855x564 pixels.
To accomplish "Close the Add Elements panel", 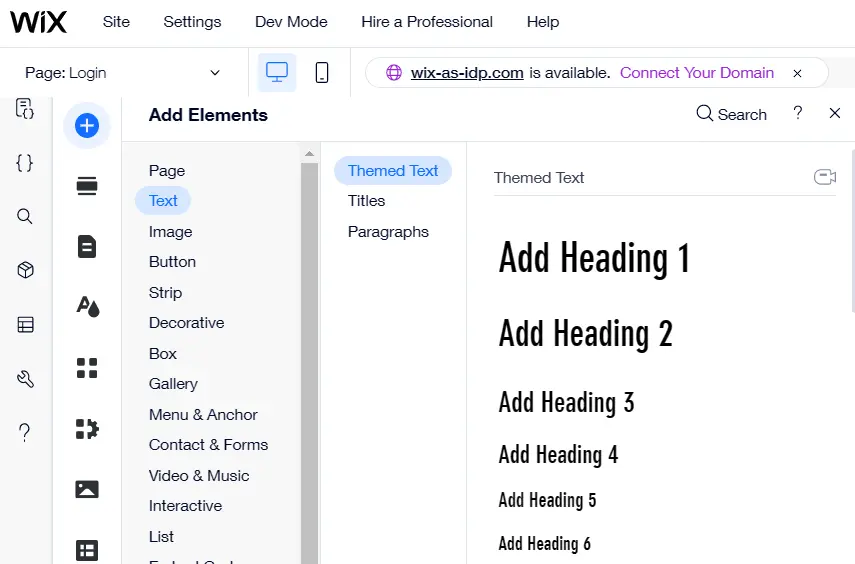I will pyautogui.click(x=835, y=113).
